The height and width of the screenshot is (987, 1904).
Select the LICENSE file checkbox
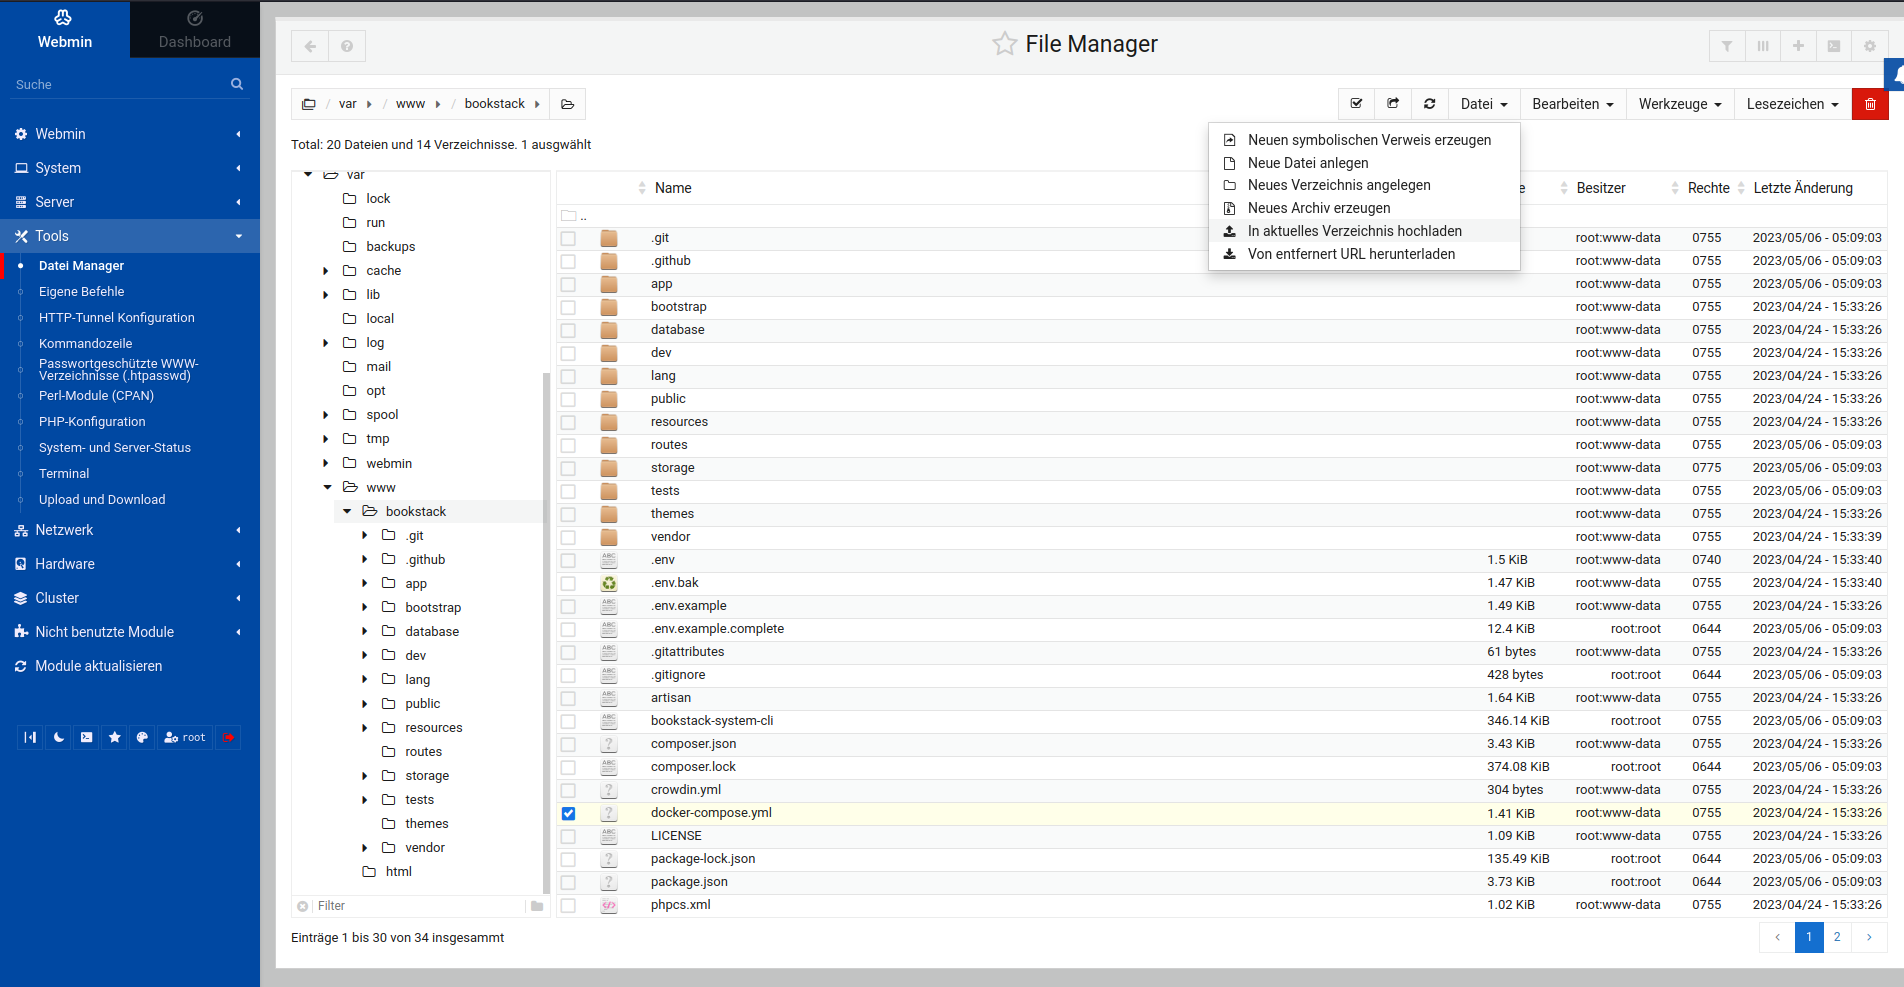[568, 836]
